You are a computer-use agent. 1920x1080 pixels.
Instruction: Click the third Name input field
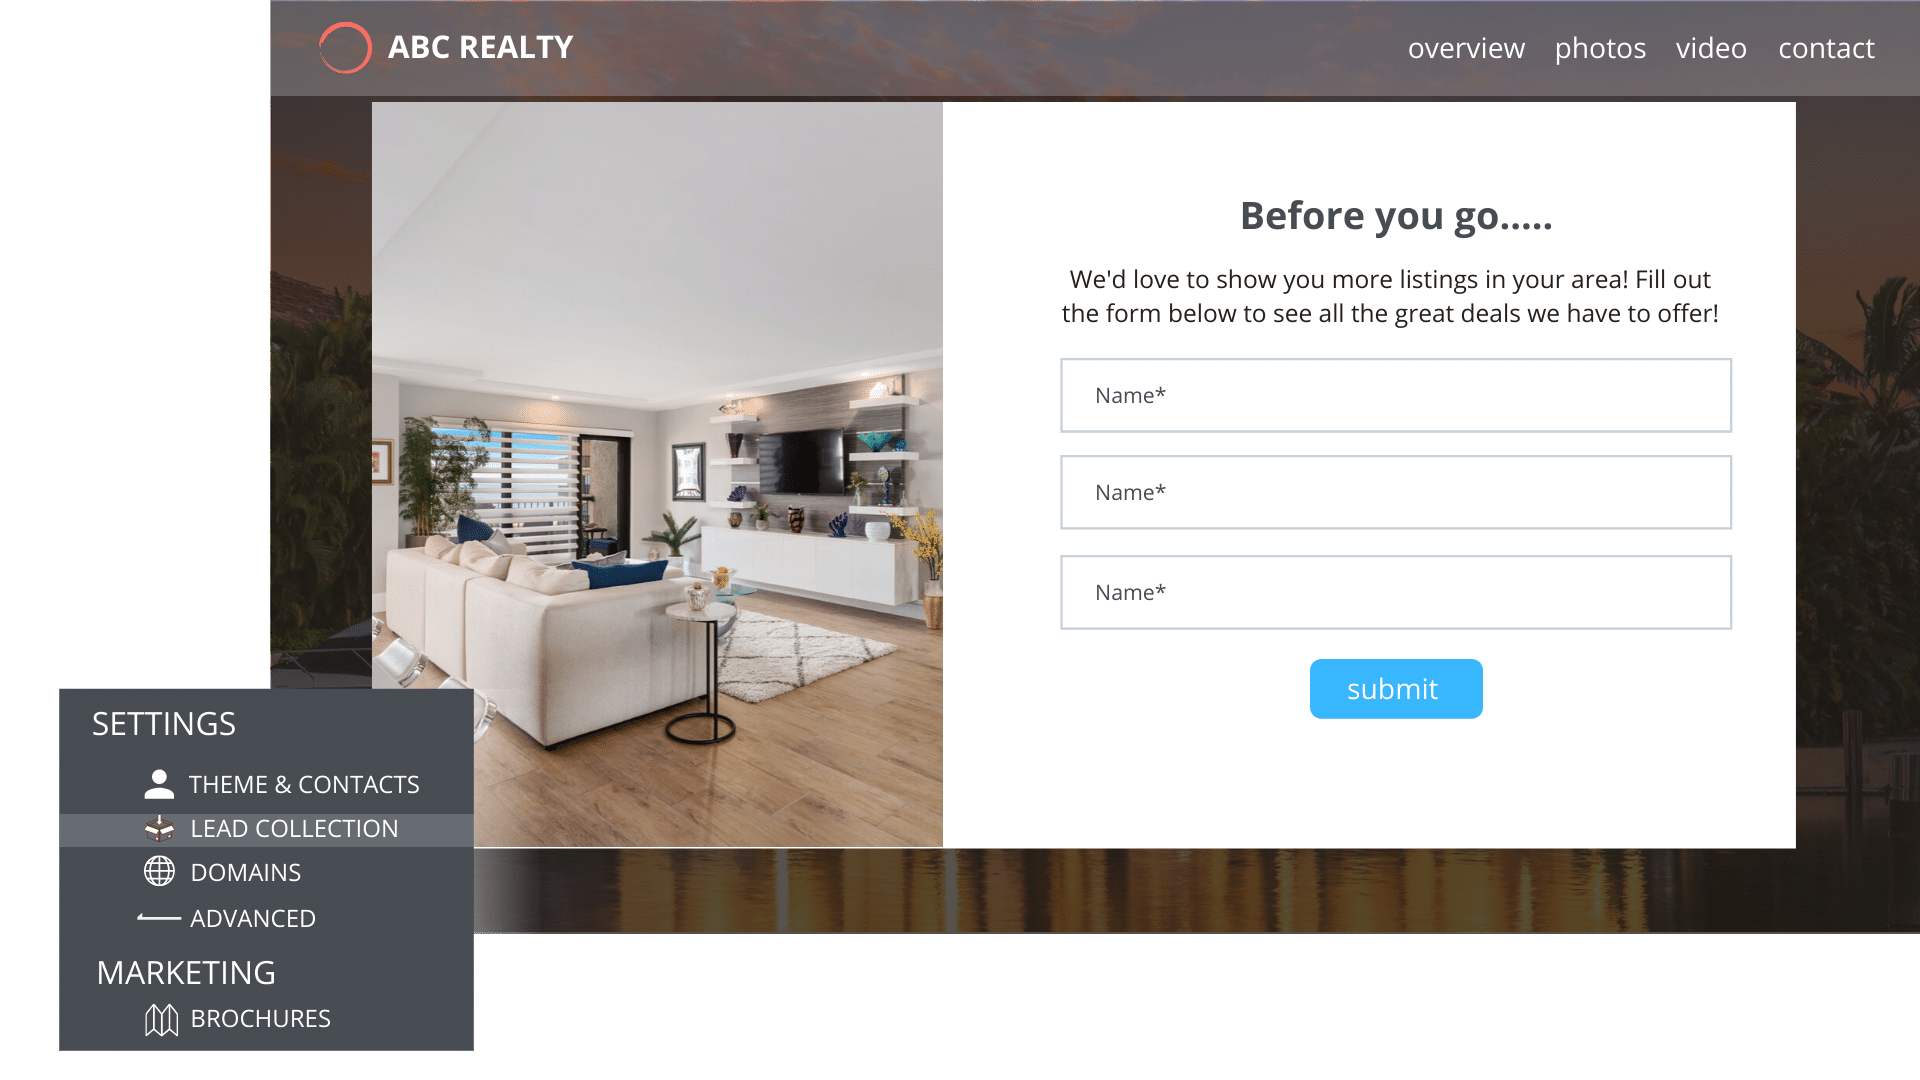click(1395, 591)
